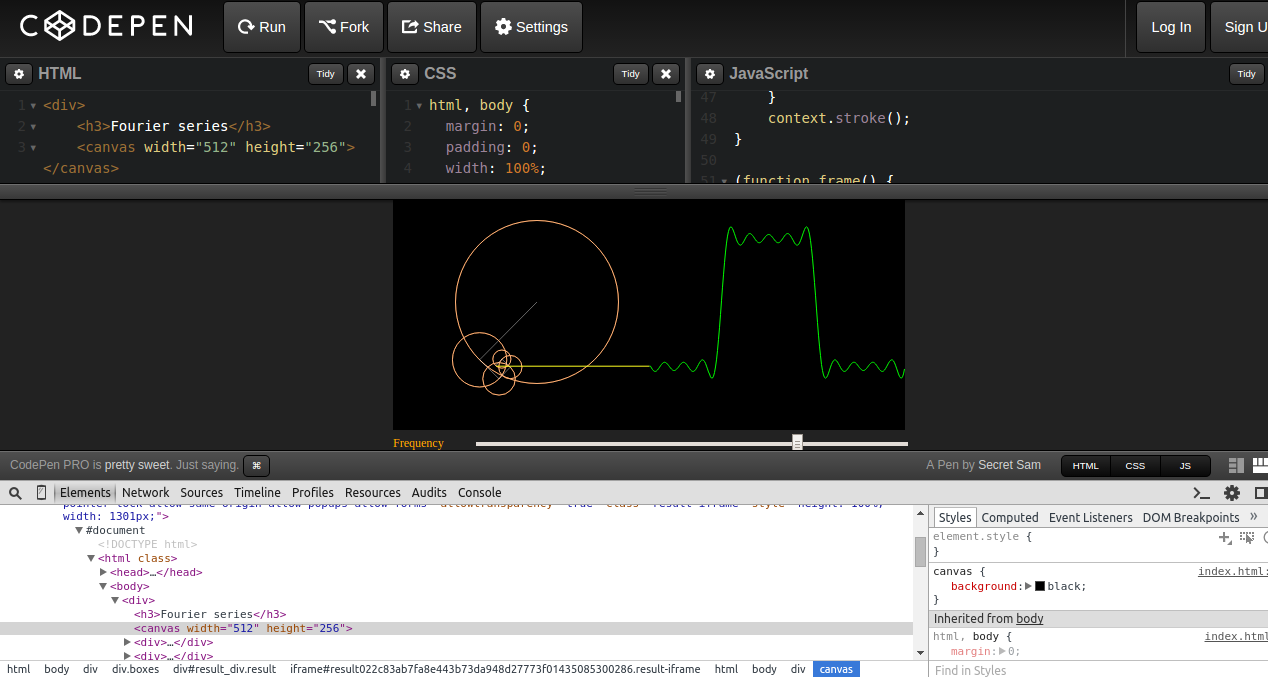Screen dimensions: 1268x677
Task: Toggle the JS editor view button
Action: coord(1185,466)
